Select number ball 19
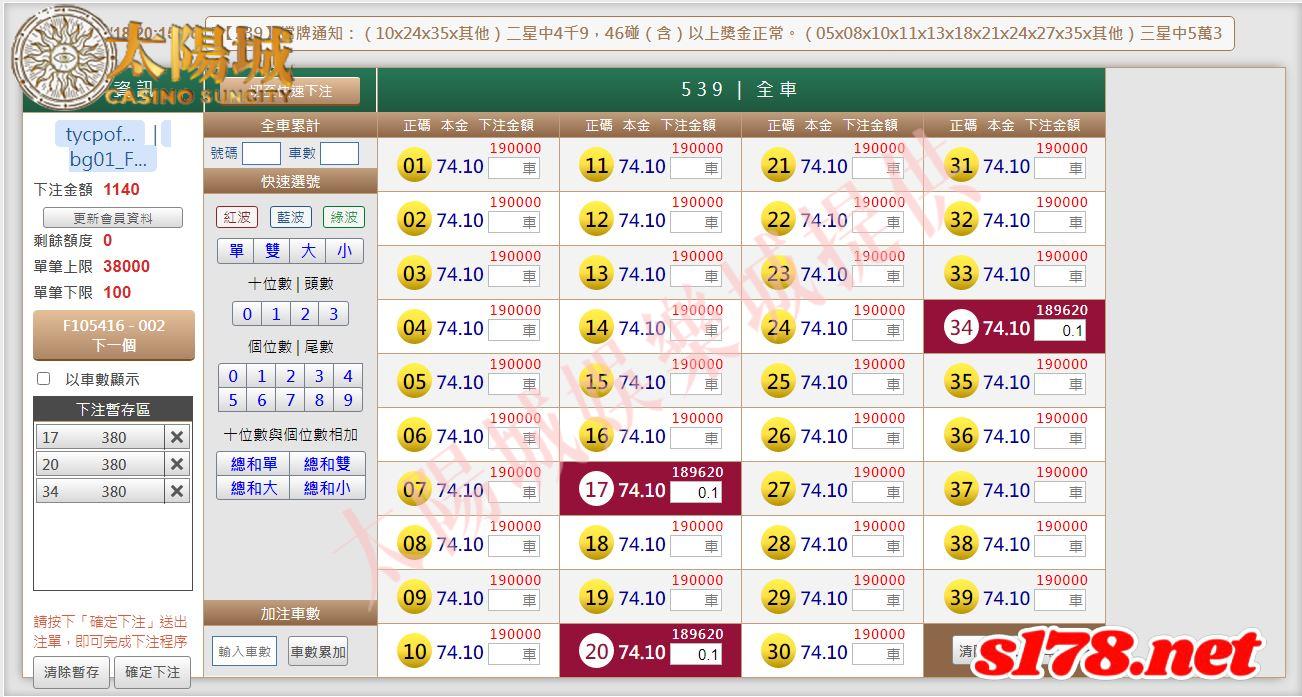This screenshot has height=697, width=1302. (x=596, y=598)
